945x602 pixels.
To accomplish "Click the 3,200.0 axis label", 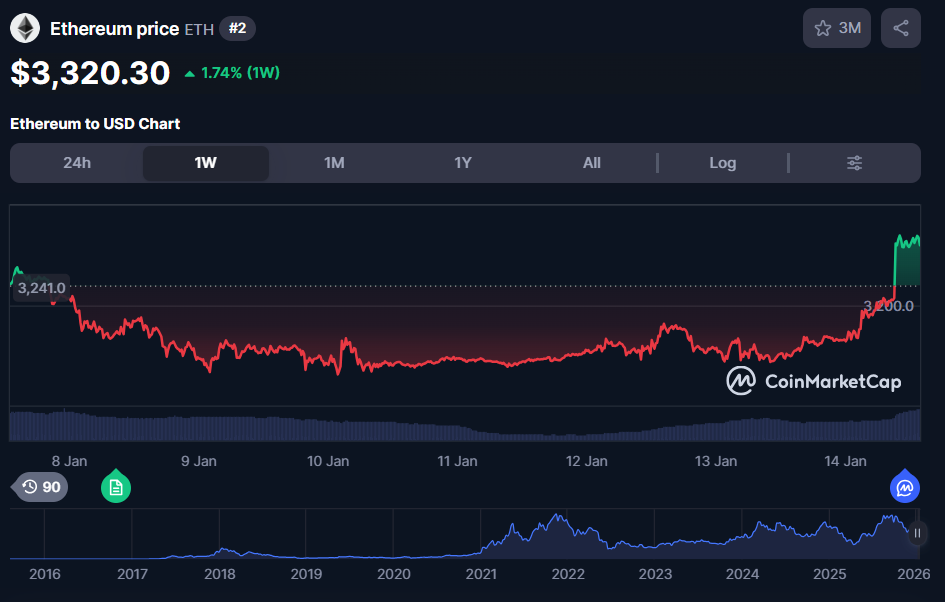I will coord(888,306).
